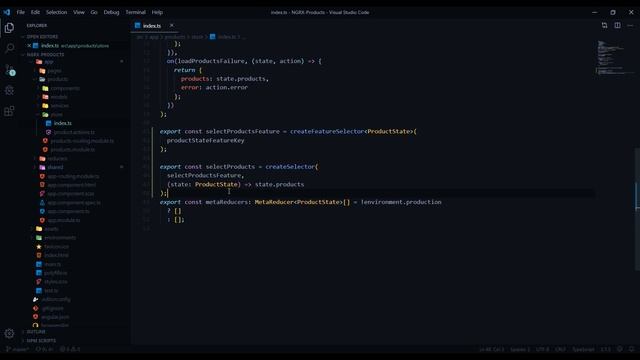Screen dimensions: 640x360
Task: Click the errors and warnings status item
Action: (70, 349)
